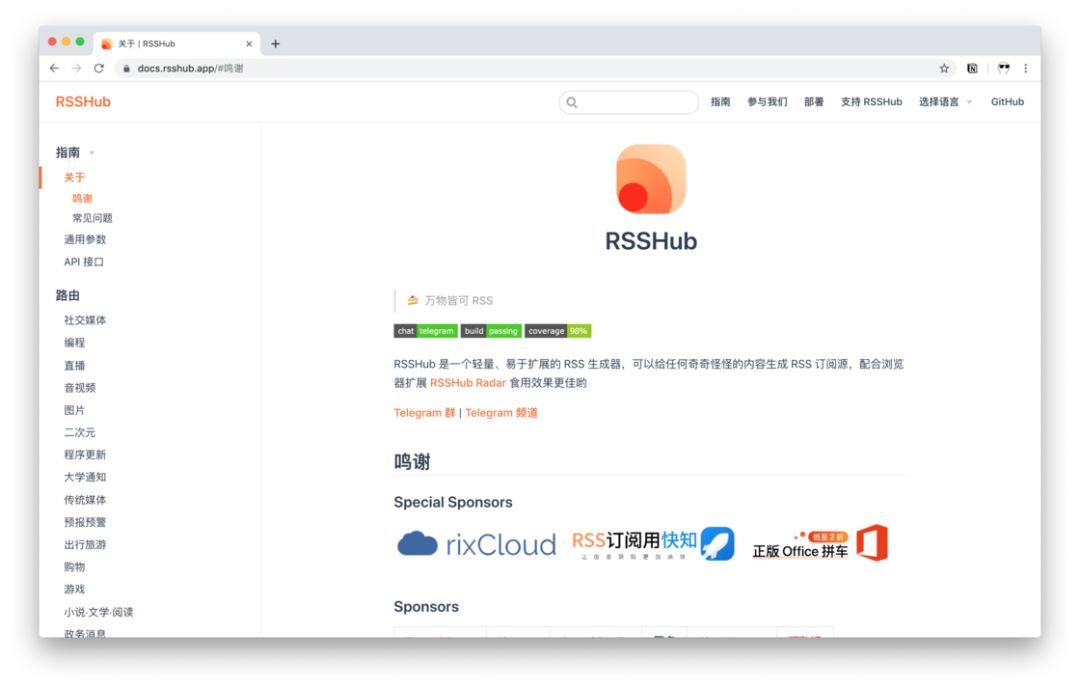Click the 鸣谢 section heading
Image resolution: width=1080 pixels, height=689 pixels.
point(412,462)
